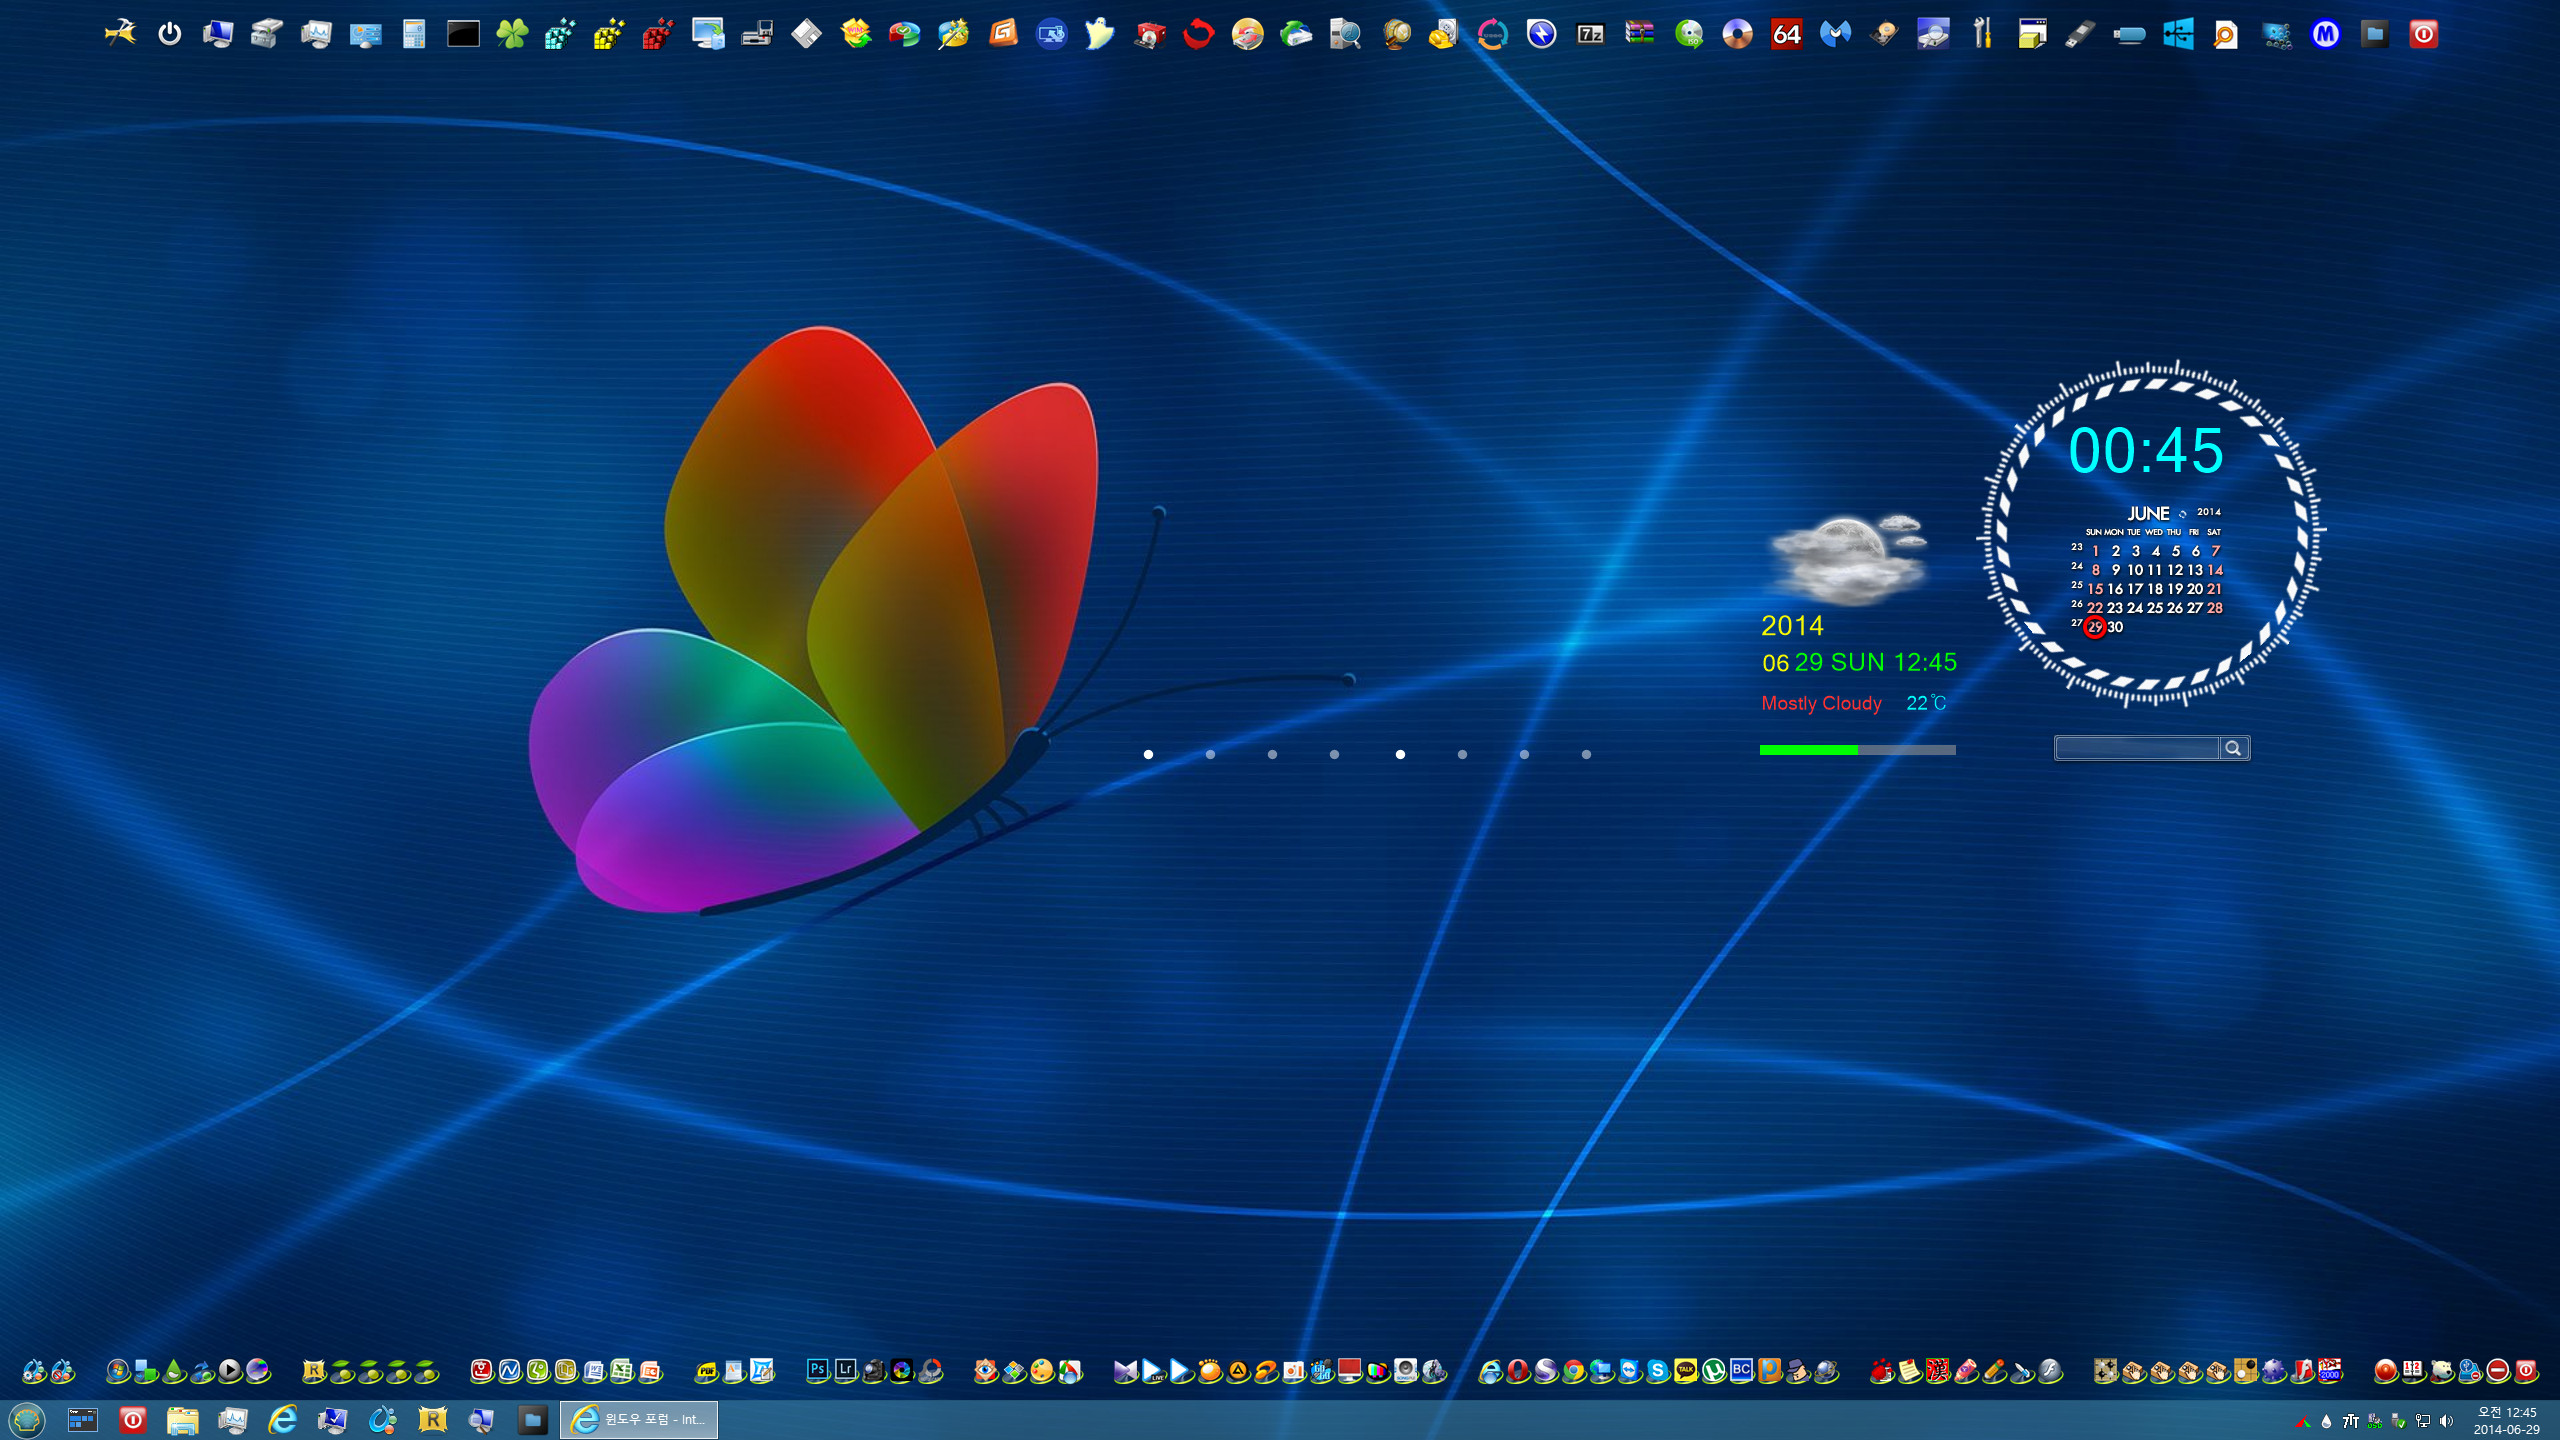Click the green progress bar under weather
Screen dimensions: 2560x1440
pyautogui.click(x=1857, y=749)
